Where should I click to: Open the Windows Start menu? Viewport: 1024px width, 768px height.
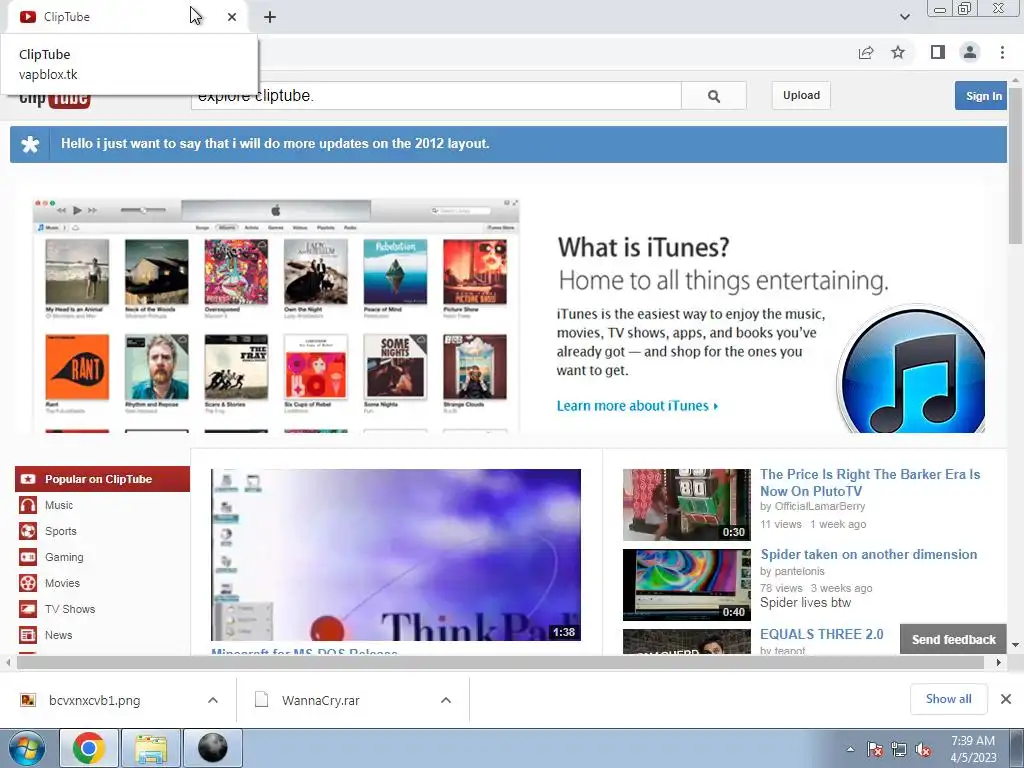(26, 748)
